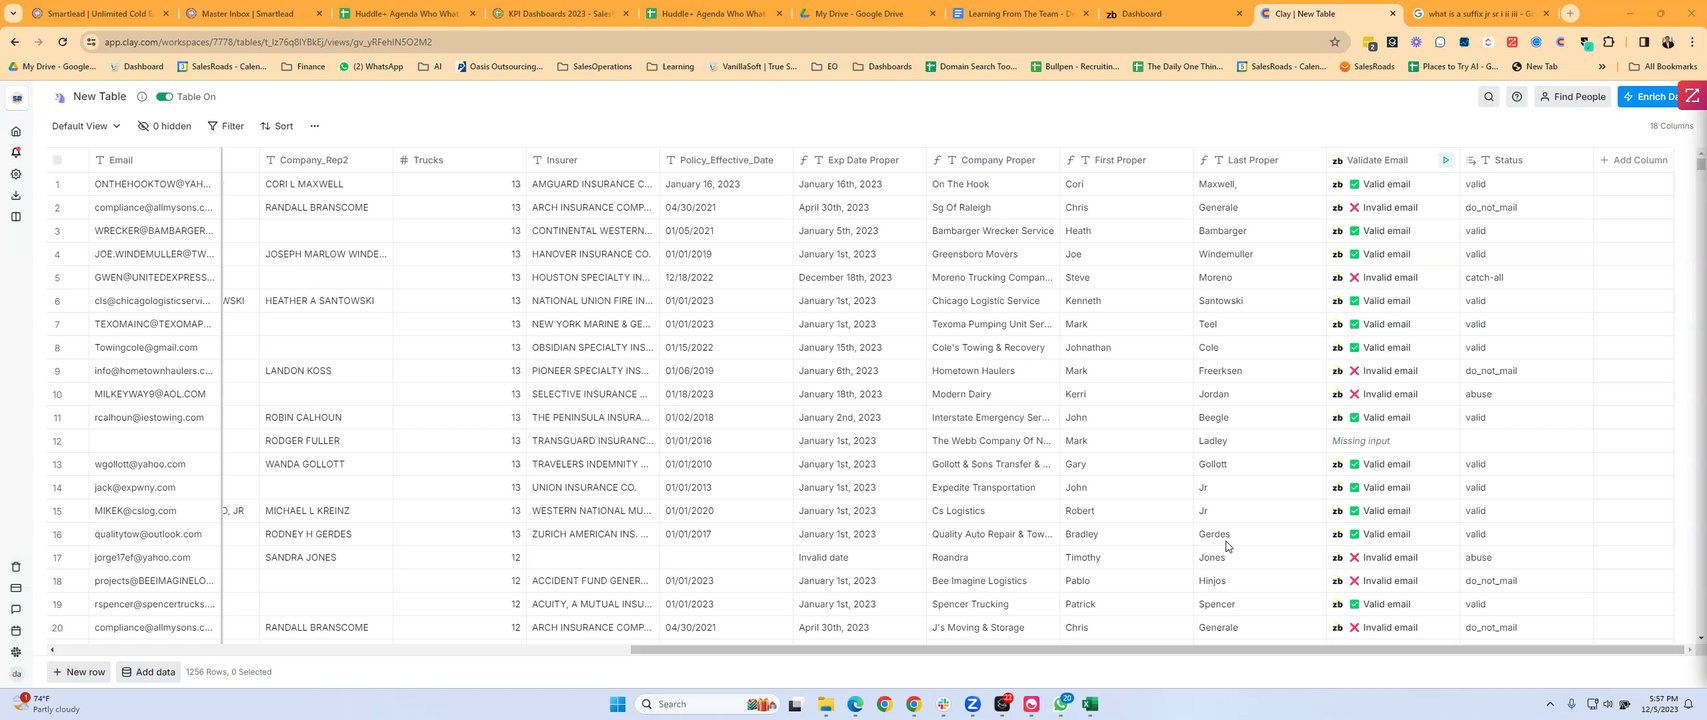Select the Missing input cell in row 12
Screen dimensions: 1707x720
click(x=1393, y=441)
